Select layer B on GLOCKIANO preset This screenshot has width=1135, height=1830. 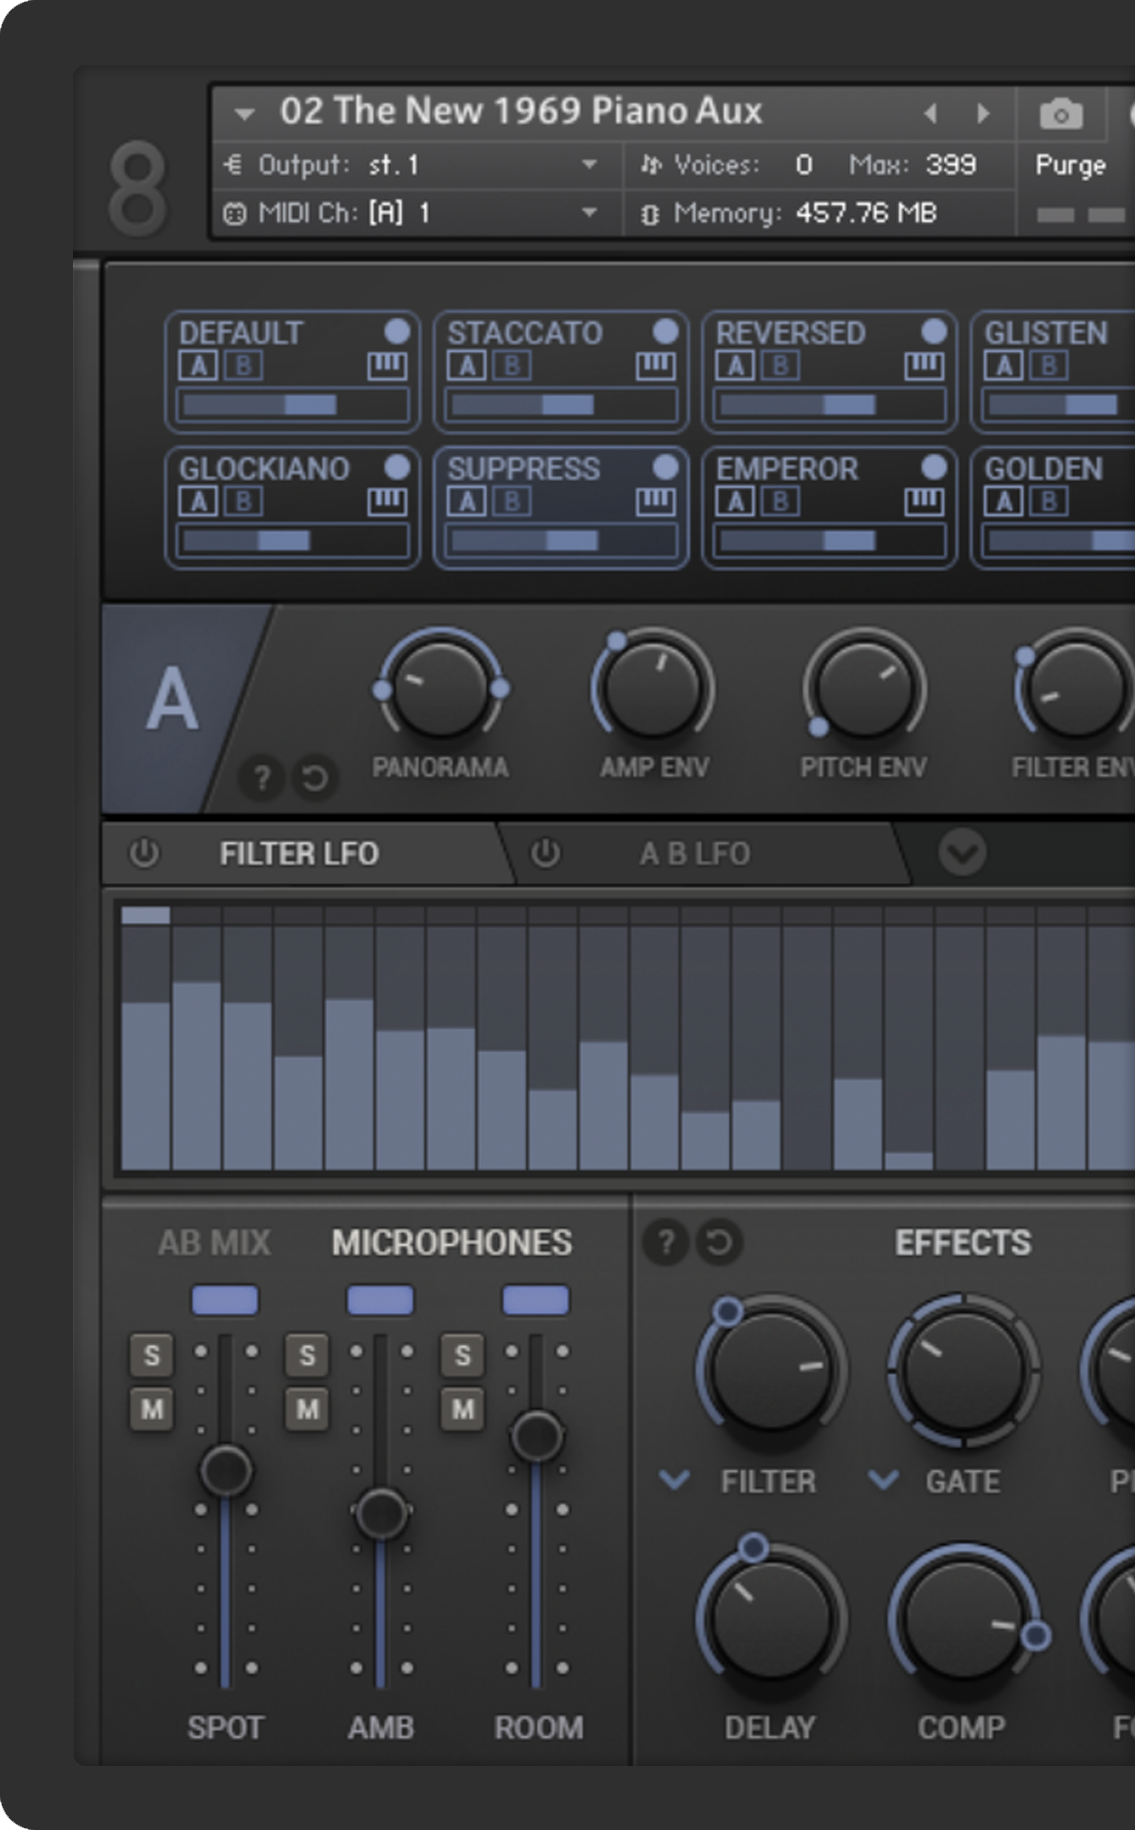tap(243, 501)
